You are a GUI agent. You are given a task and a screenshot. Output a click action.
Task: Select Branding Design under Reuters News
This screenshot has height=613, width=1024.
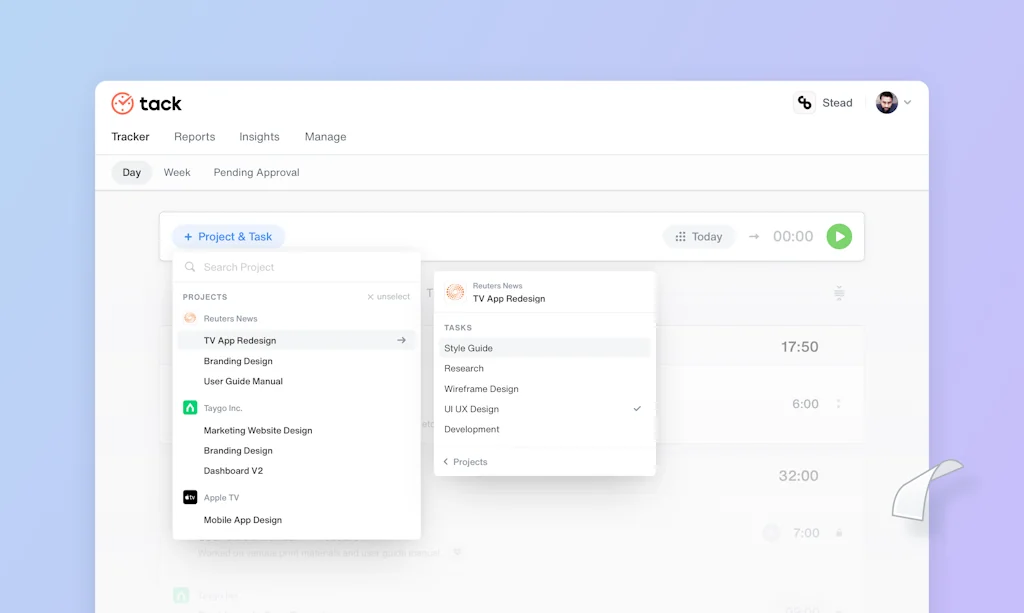click(238, 361)
